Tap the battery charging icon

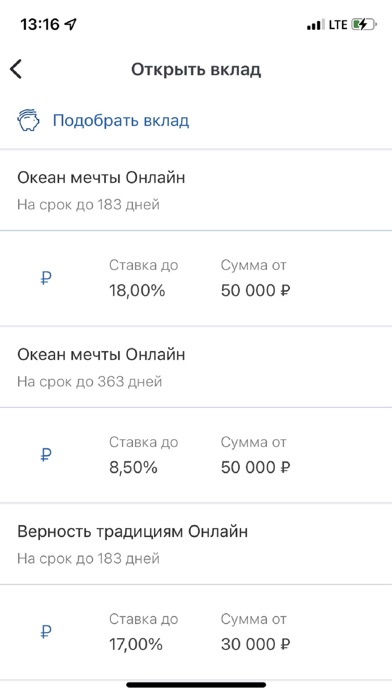pos(364,24)
